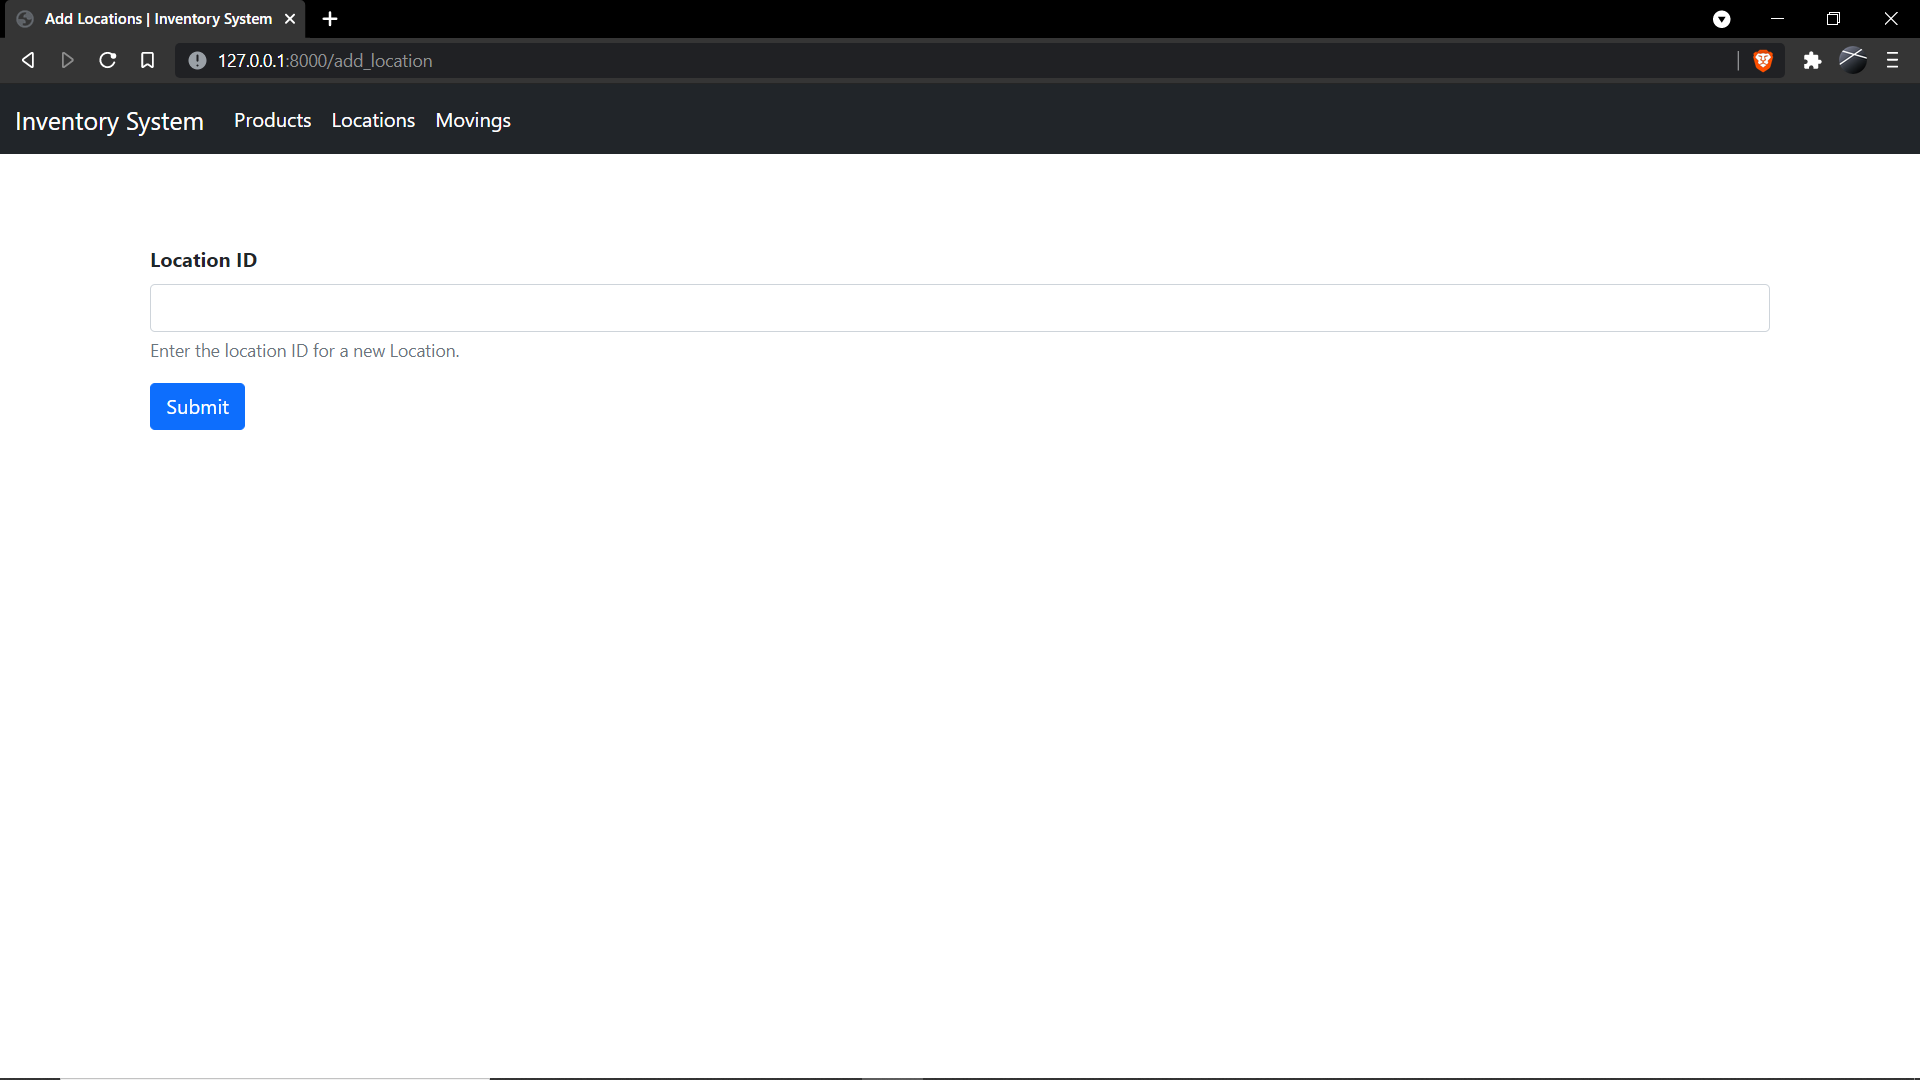1920x1080 pixels.
Task: Go back with the browser back arrow
Action: 28,61
